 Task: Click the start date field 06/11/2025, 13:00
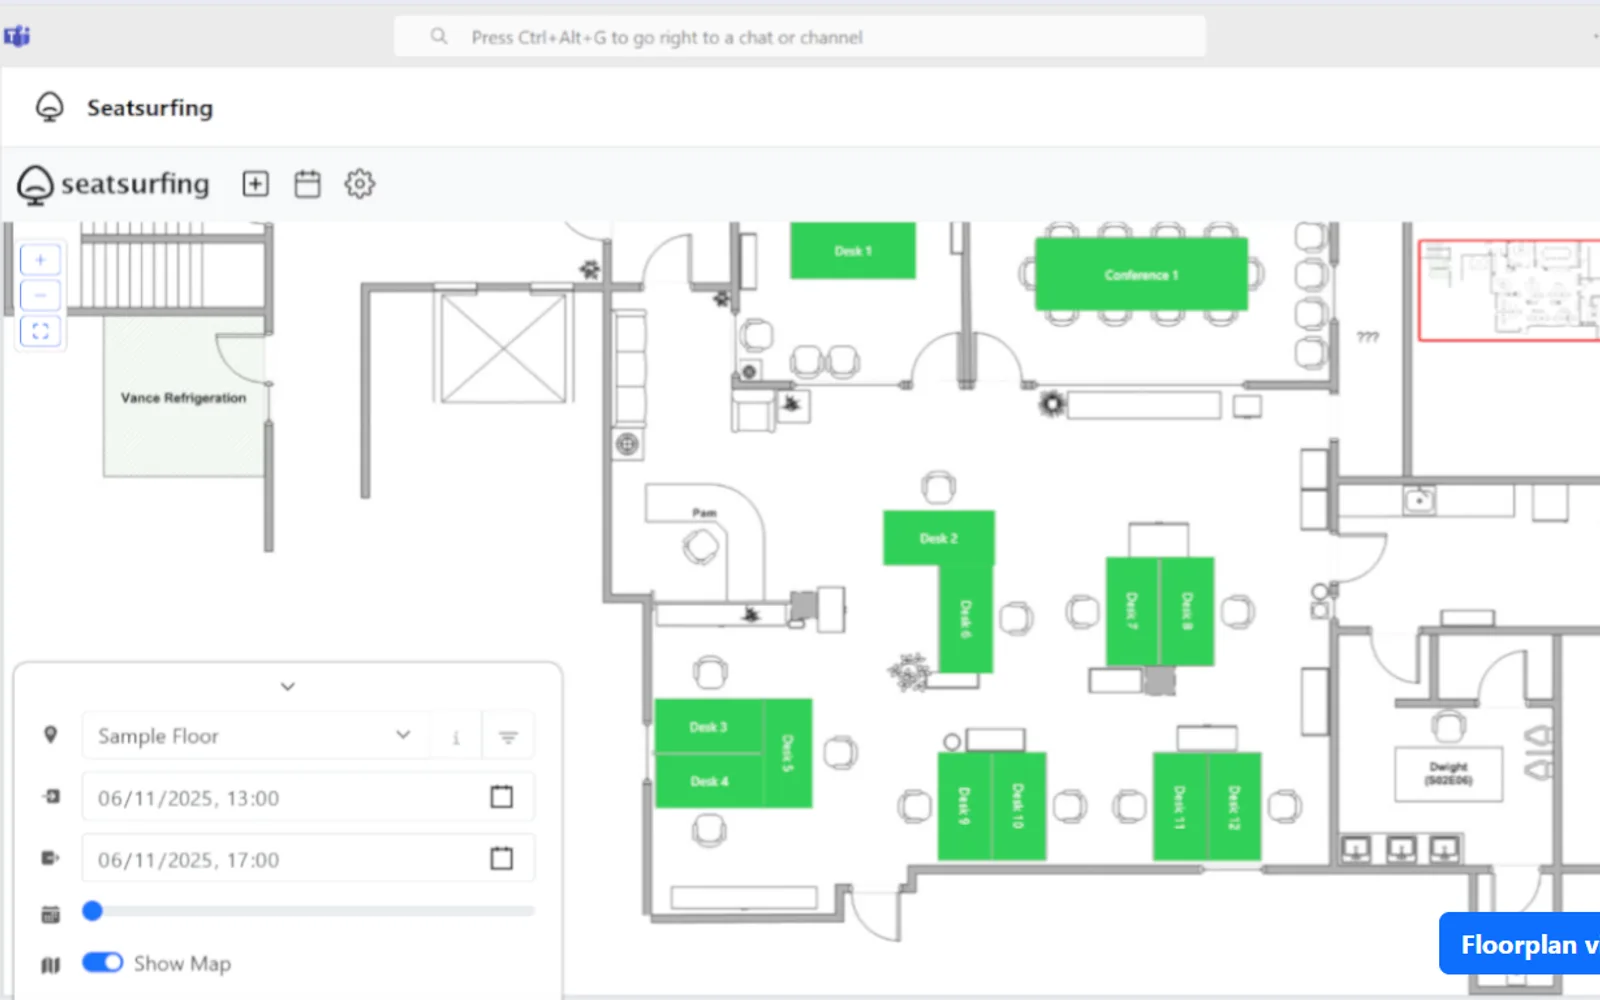point(308,798)
